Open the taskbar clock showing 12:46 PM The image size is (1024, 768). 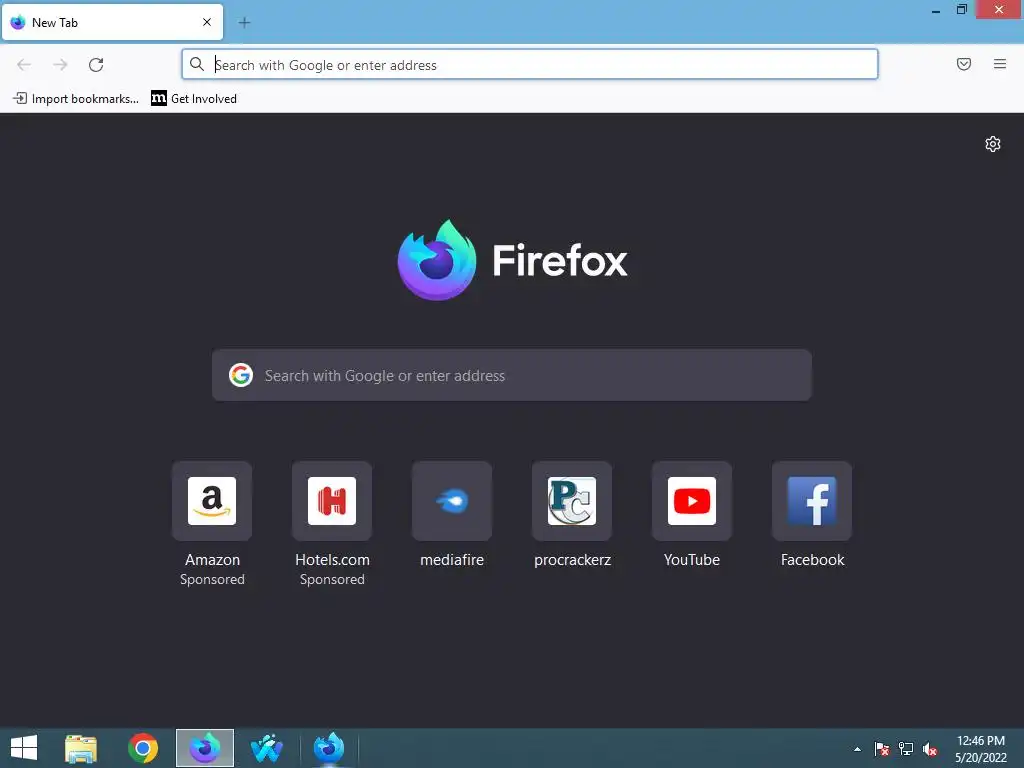981,749
